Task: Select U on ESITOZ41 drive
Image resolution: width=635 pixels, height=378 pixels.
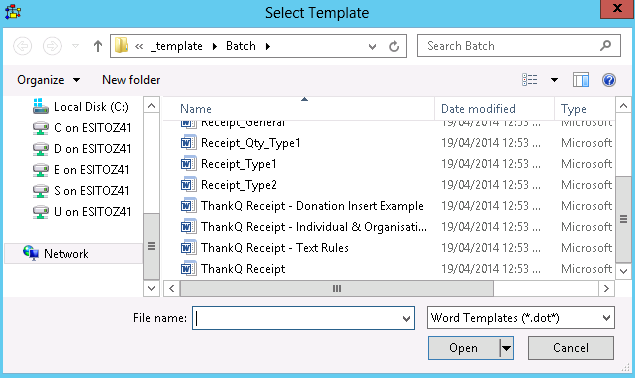Action: pyautogui.click(x=82, y=212)
